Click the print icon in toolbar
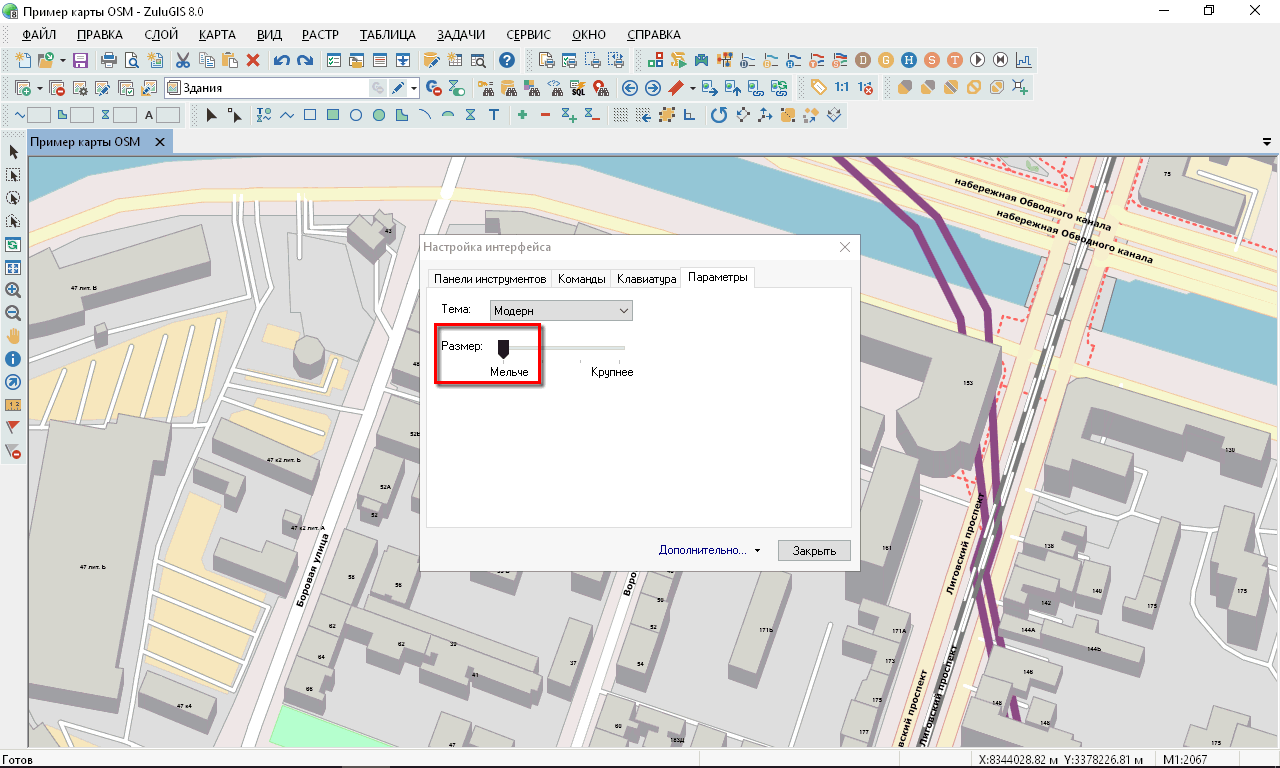 pyautogui.click(x=109, y=60)
